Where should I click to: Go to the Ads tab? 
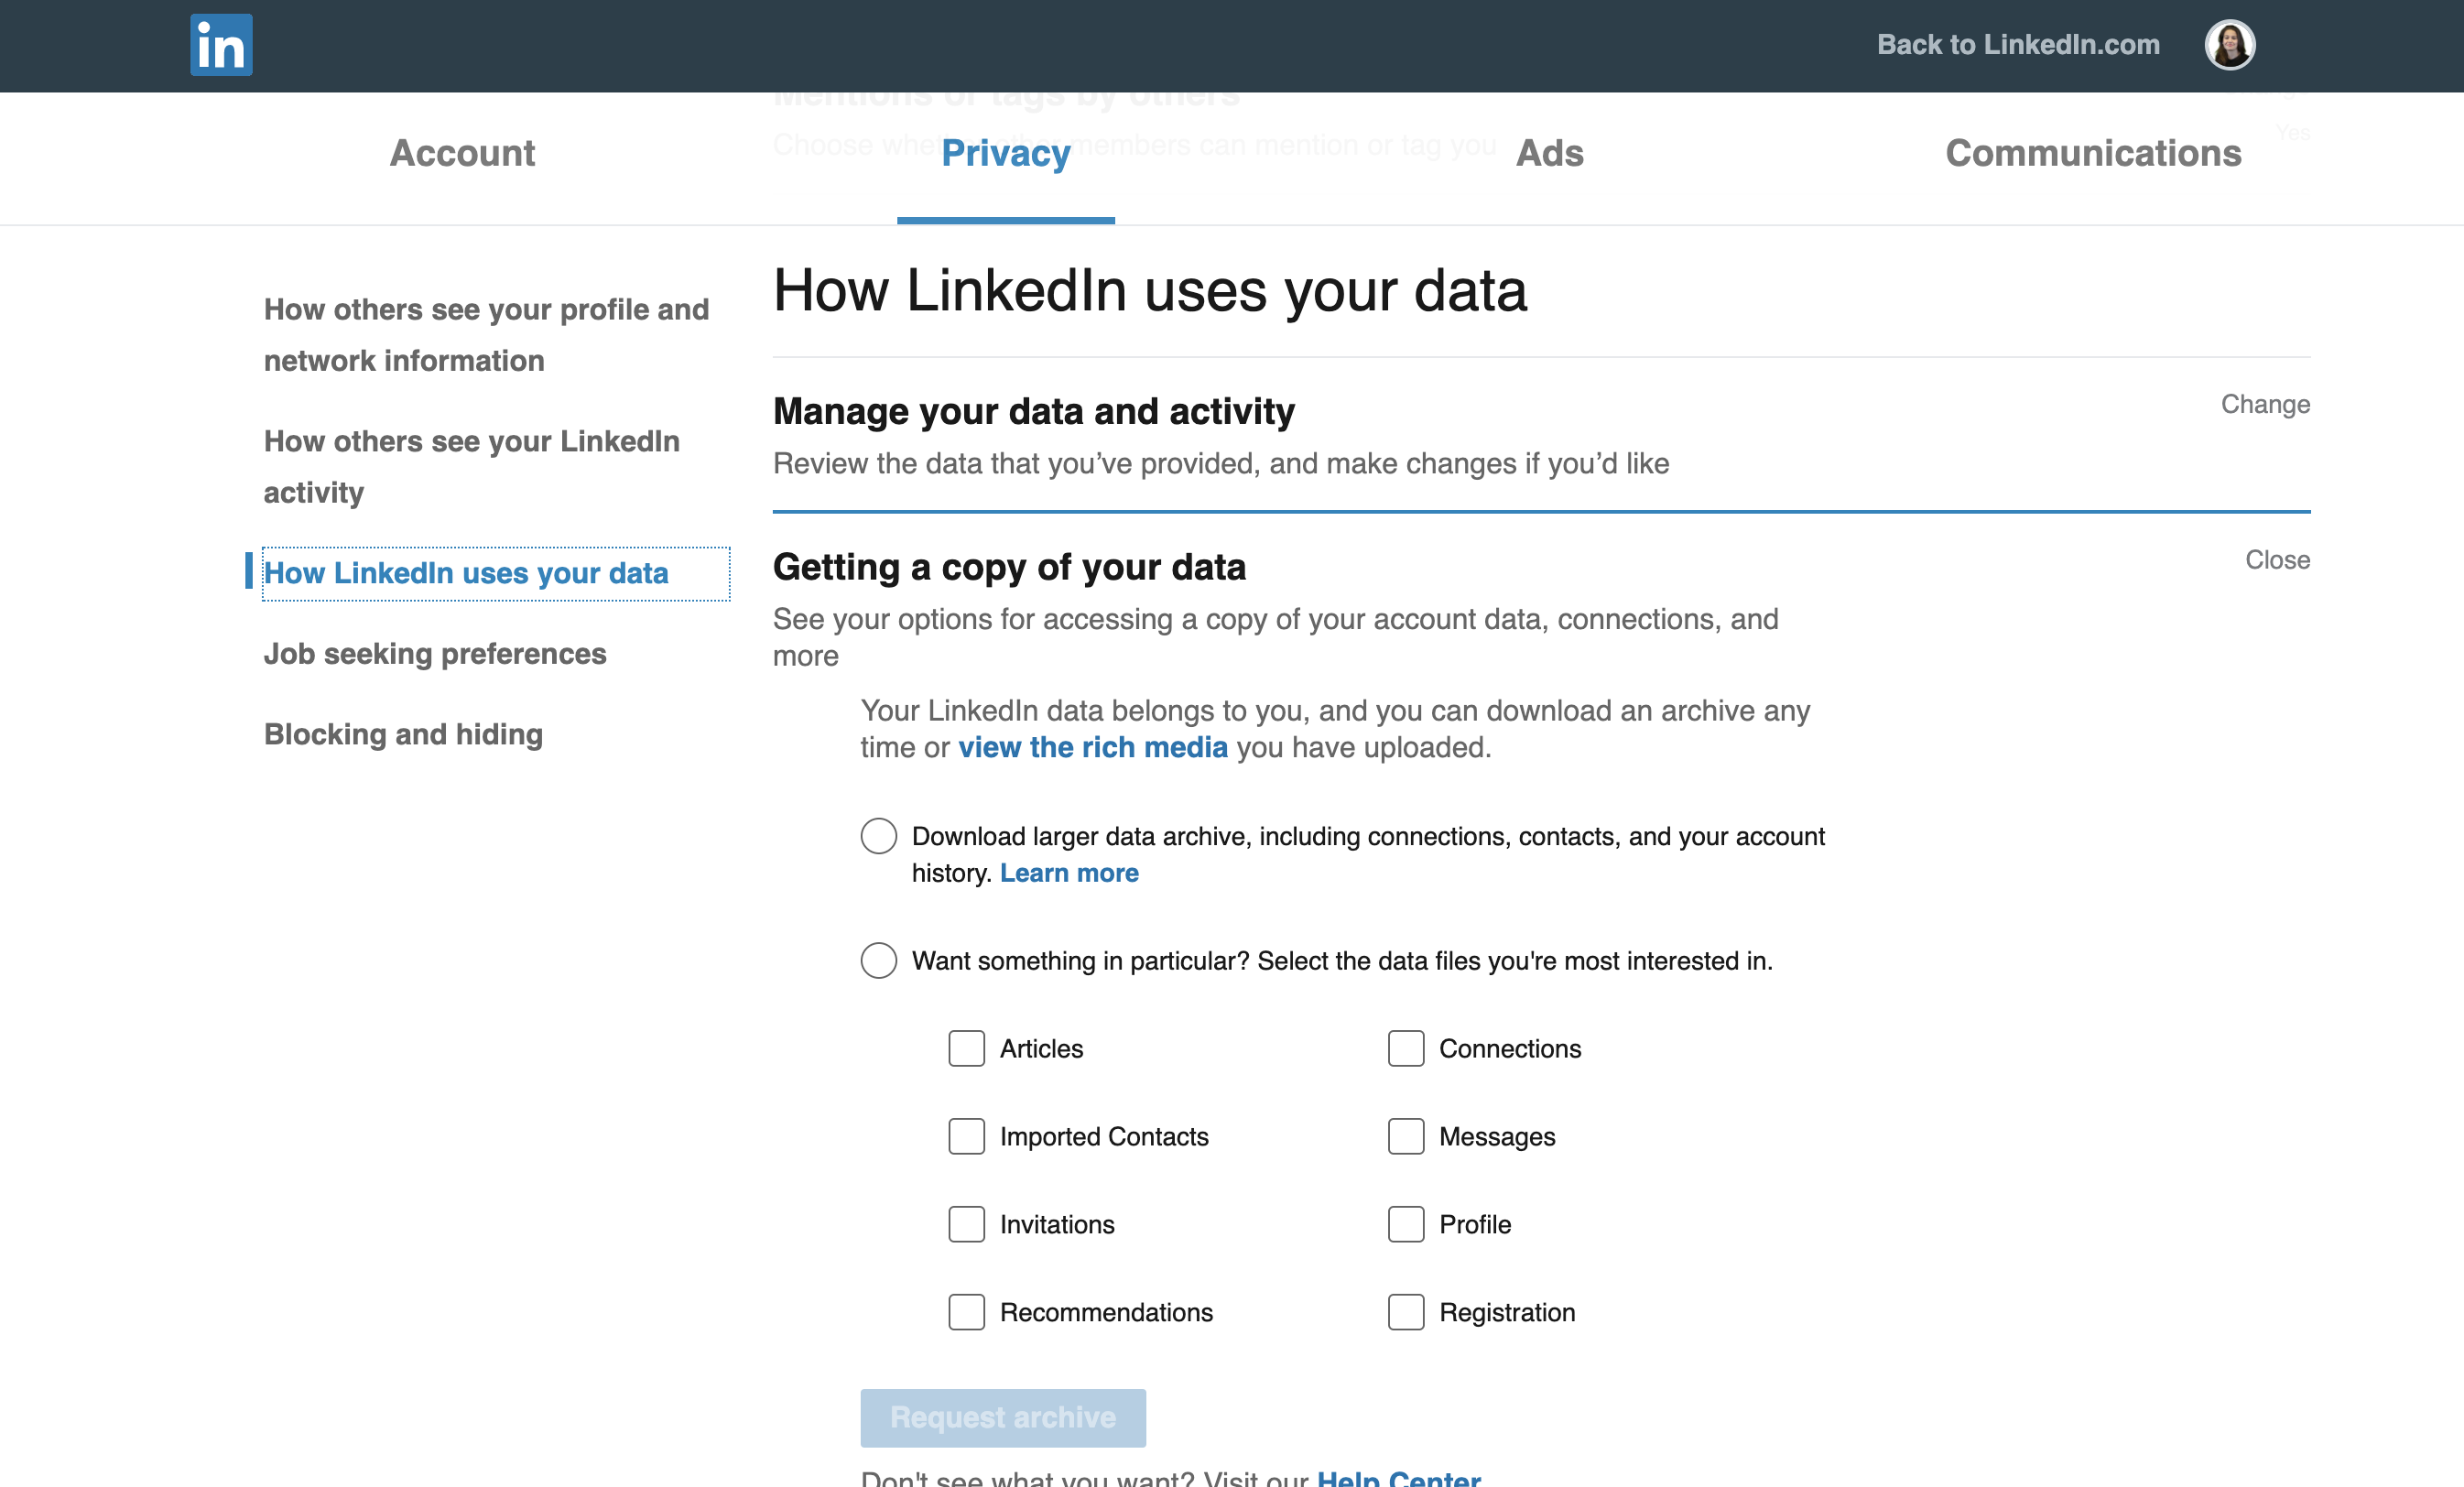click(x=1549, y=154)
